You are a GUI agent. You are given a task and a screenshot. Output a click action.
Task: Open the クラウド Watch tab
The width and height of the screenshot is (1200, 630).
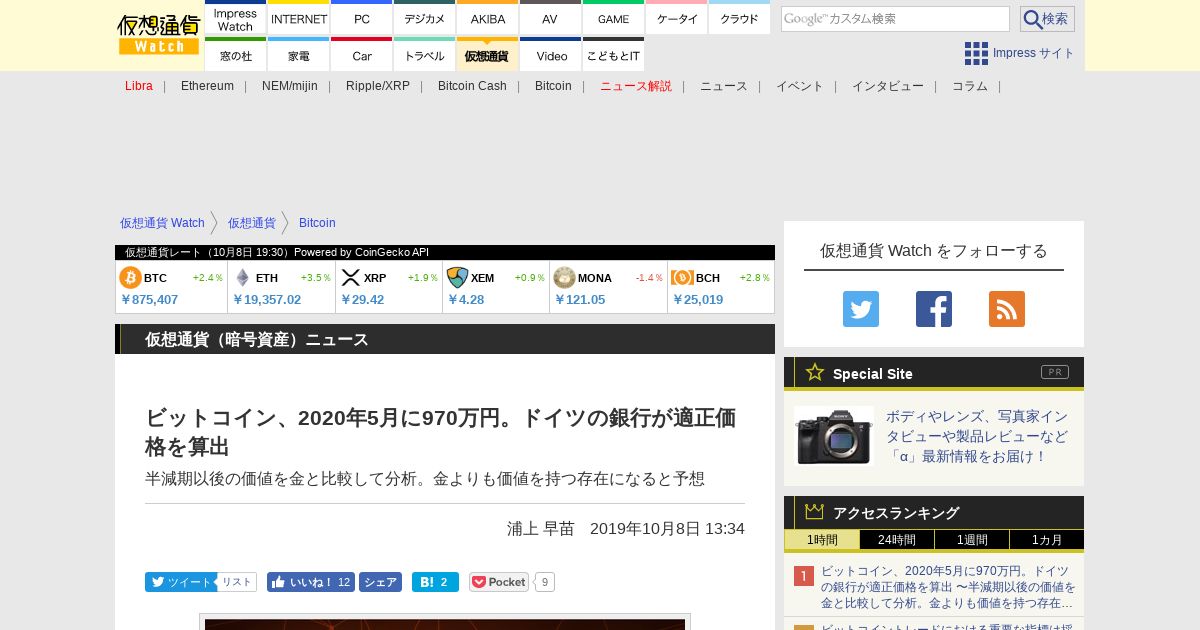click(x=739, y=19)
